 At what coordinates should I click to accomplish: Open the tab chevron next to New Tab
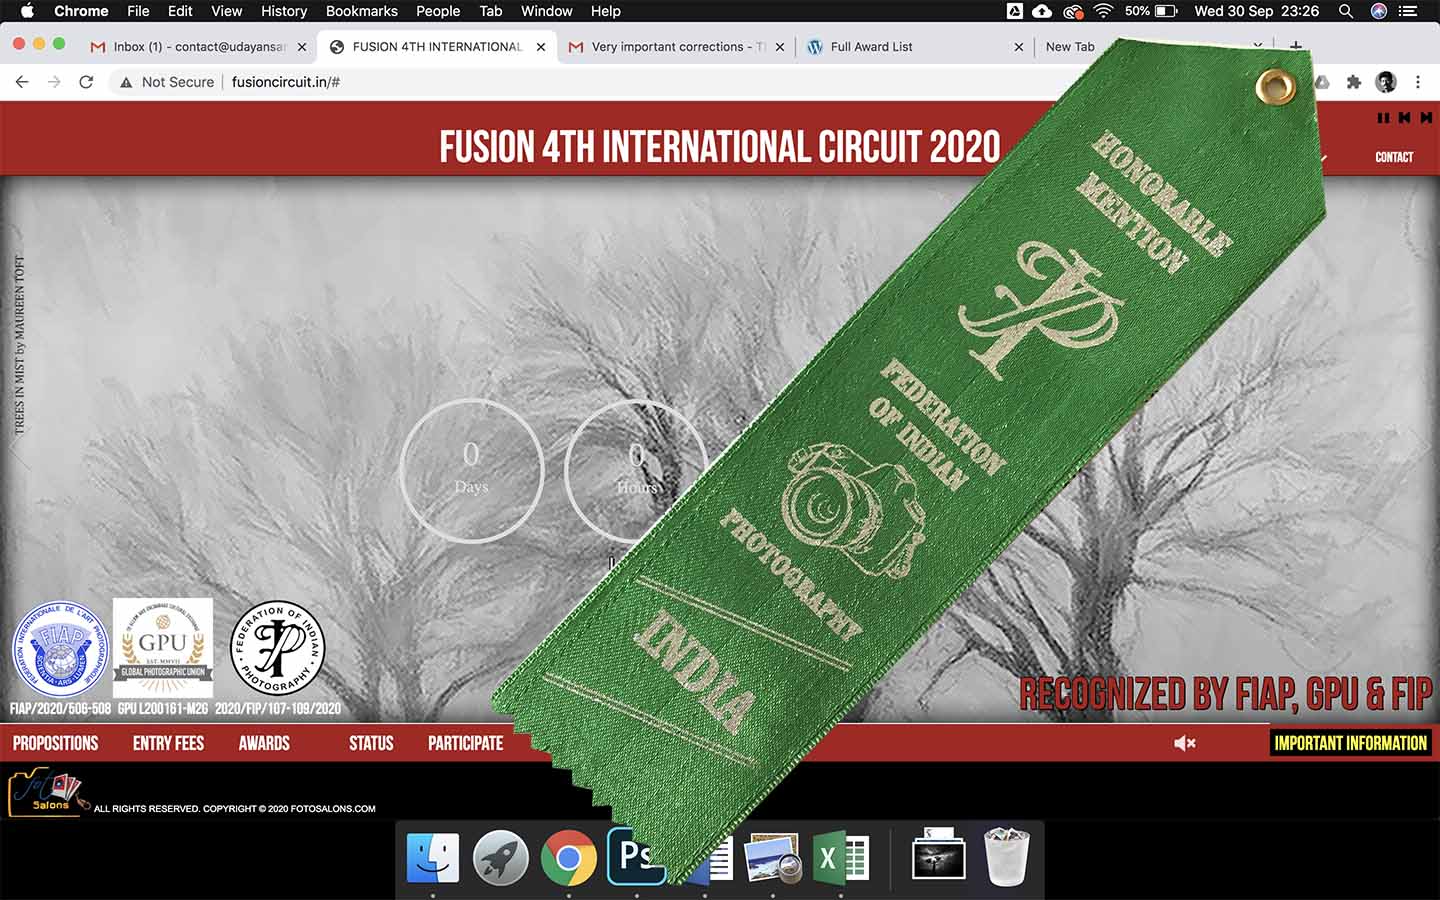1257,46
